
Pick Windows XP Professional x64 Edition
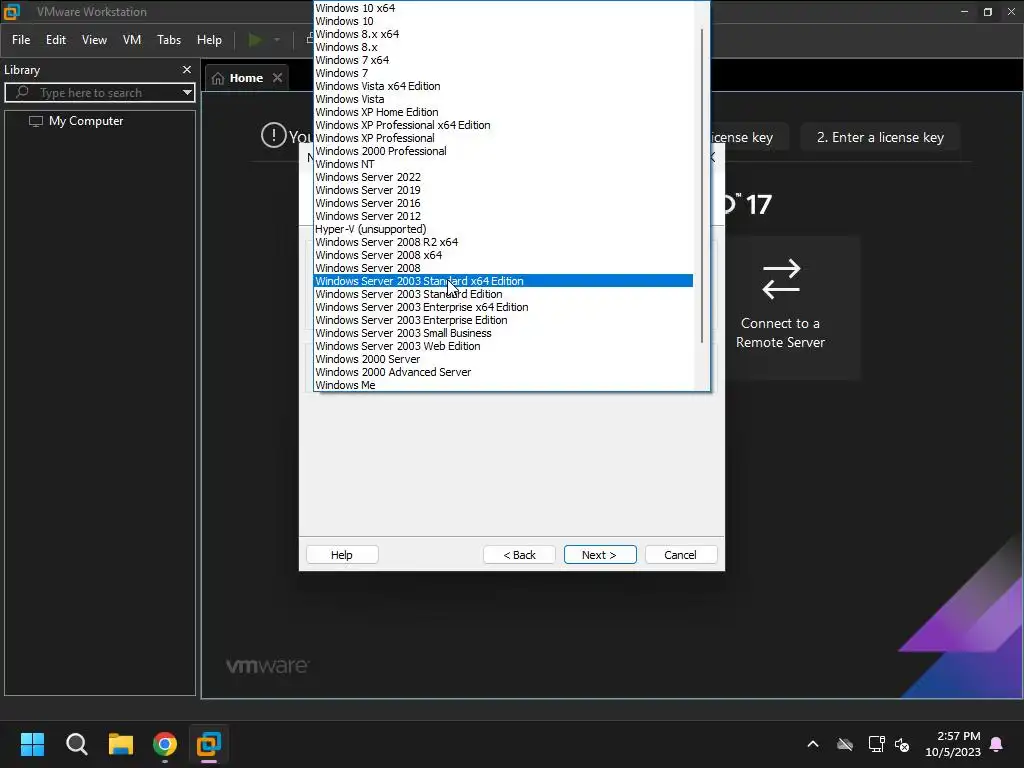coord(504,125)
